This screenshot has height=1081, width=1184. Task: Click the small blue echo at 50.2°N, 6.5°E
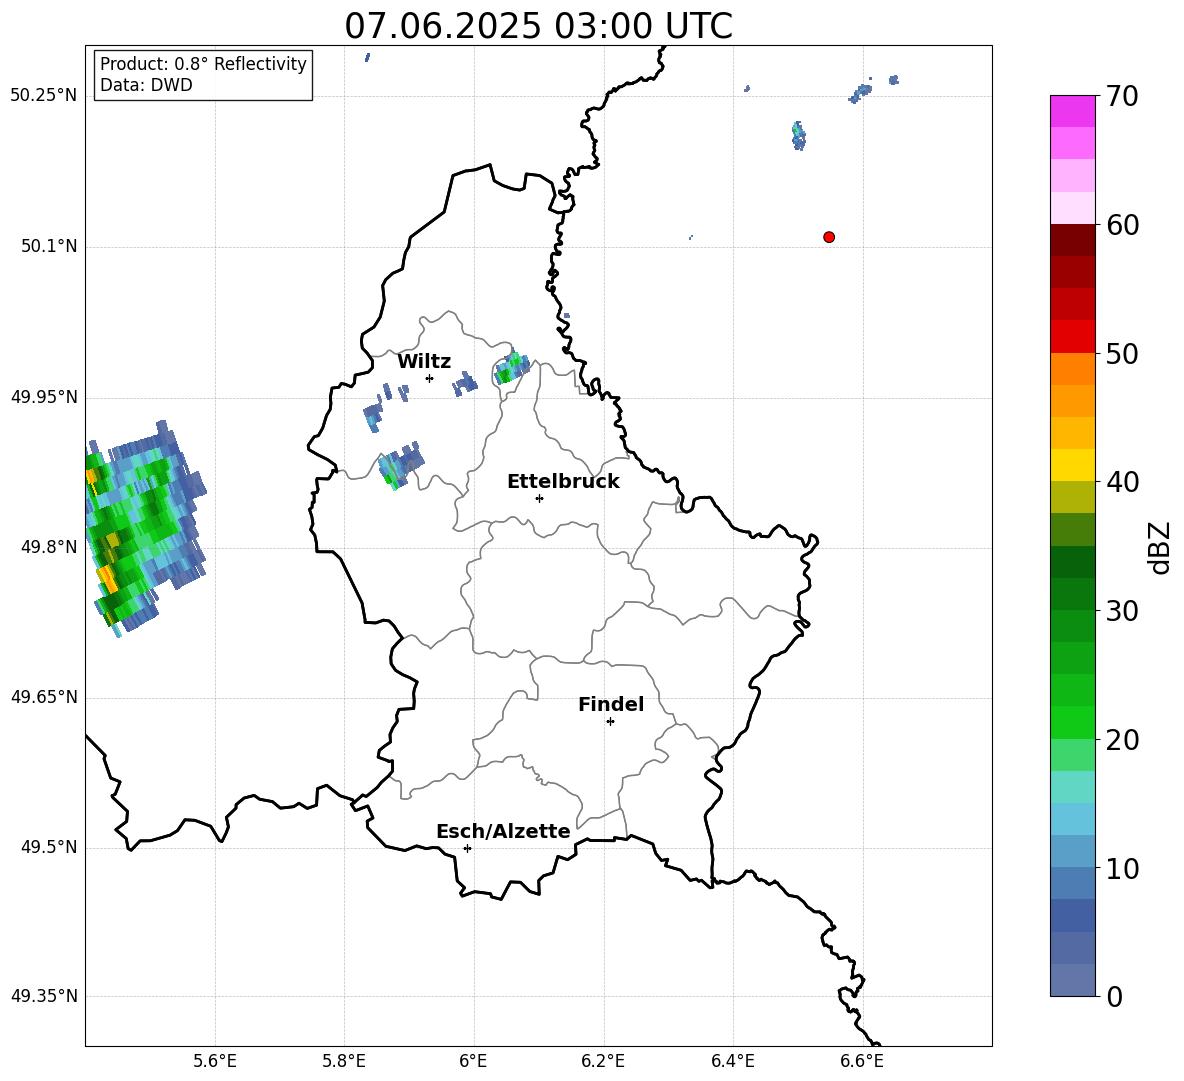pos(798,136)
